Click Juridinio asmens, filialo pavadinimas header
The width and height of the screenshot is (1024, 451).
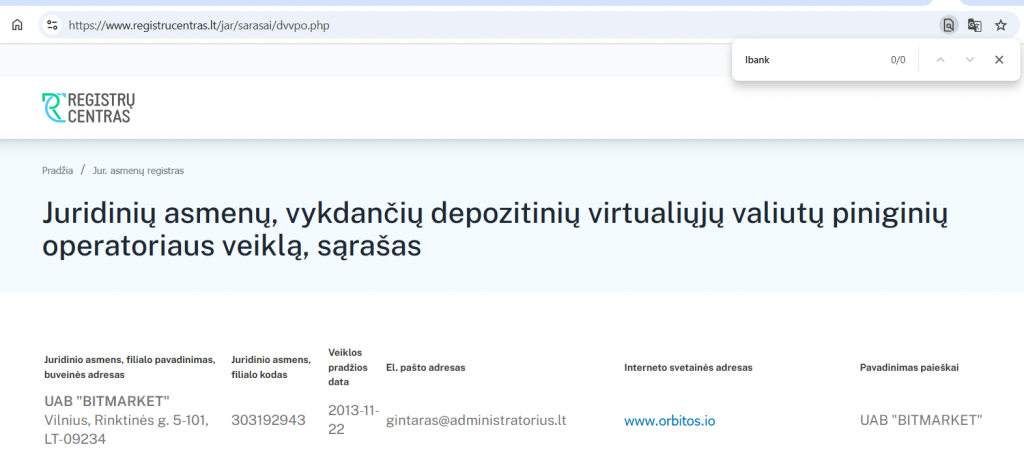(x=129, y=367)
